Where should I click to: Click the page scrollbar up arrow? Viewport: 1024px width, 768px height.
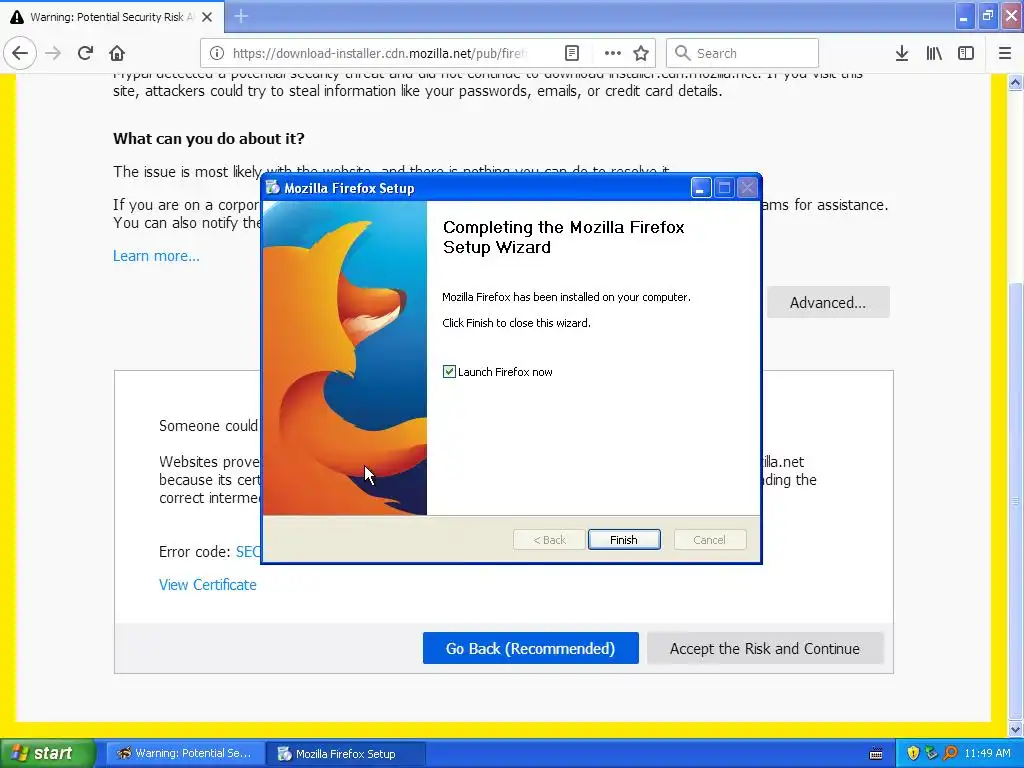pos(1016,82)
